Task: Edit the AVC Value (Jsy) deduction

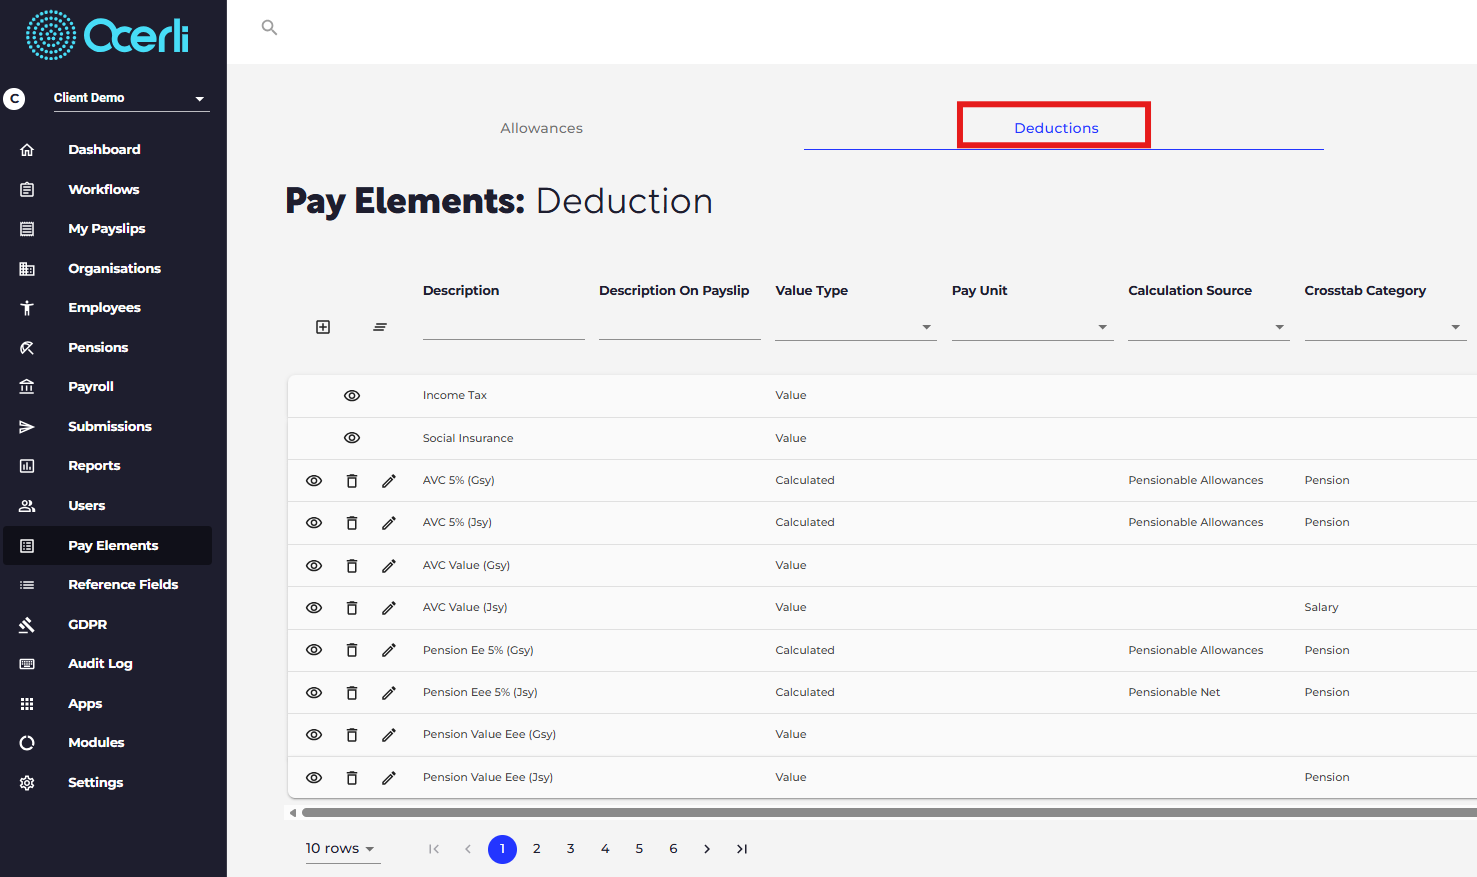Action: tap(389, 608)
